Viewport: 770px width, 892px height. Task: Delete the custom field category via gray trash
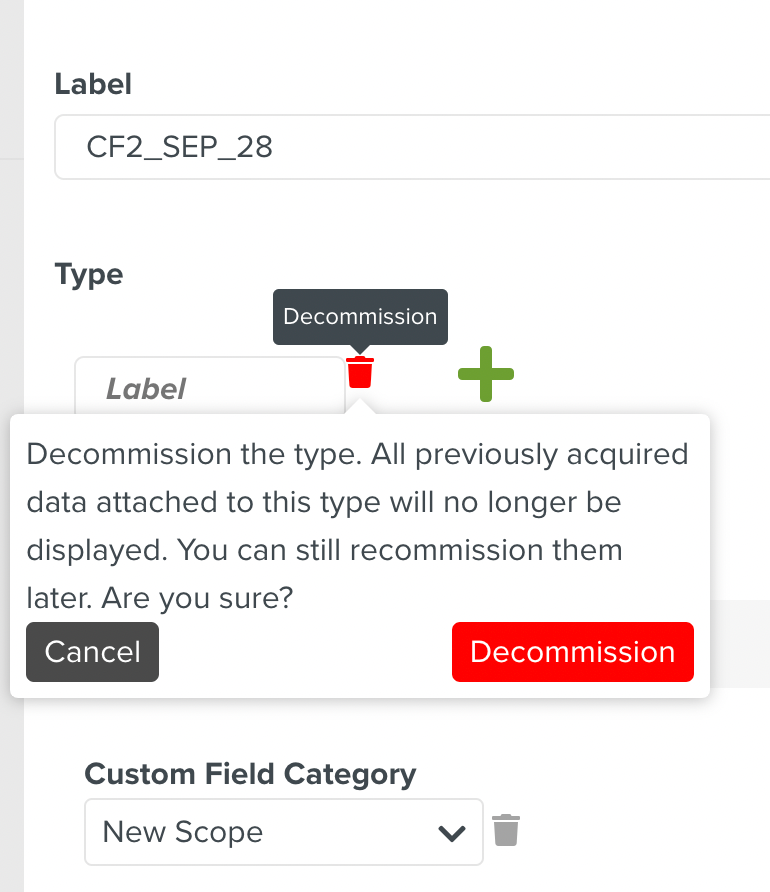506,830
